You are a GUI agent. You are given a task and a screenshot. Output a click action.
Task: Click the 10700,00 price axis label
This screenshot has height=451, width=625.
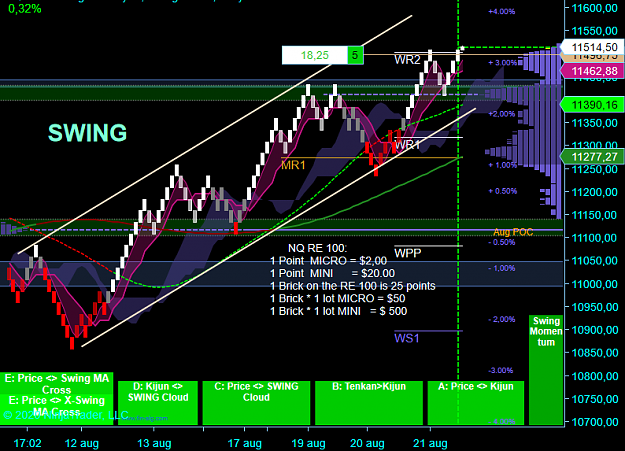tap(595, 422)
